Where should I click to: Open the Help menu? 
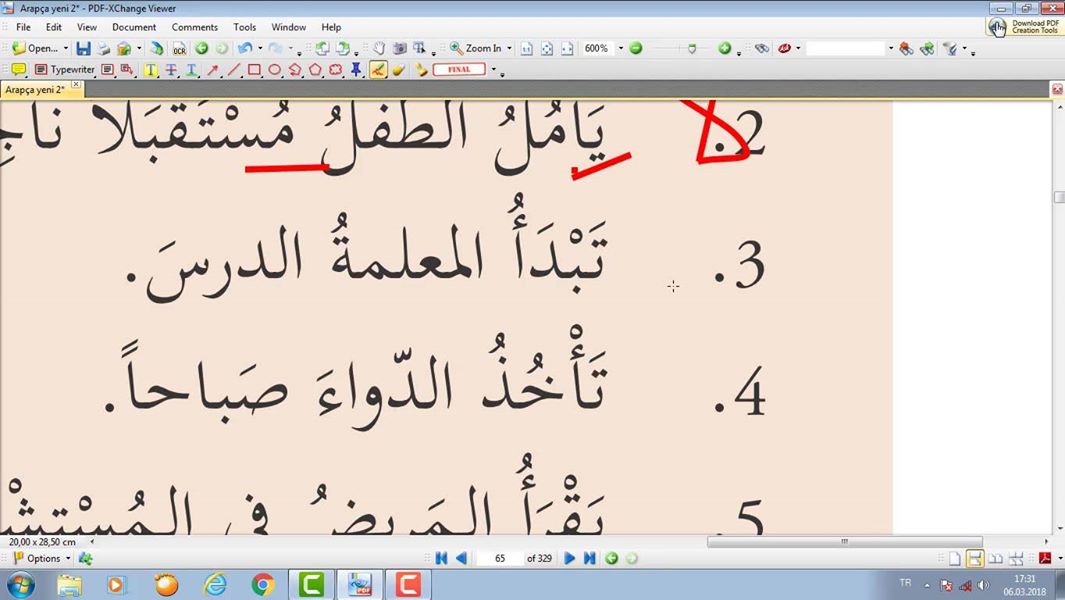[x=331, y=27]
